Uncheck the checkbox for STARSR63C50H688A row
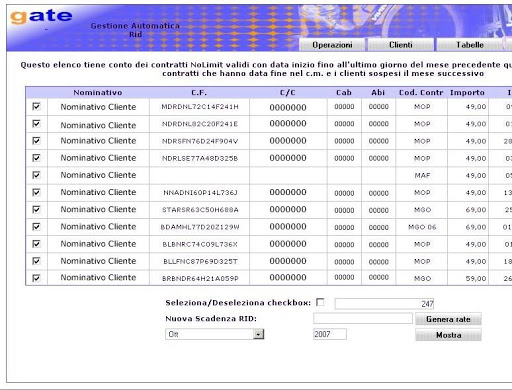Image resolution: width=512 pixels, height=390 pixels. tap(36, 209)
